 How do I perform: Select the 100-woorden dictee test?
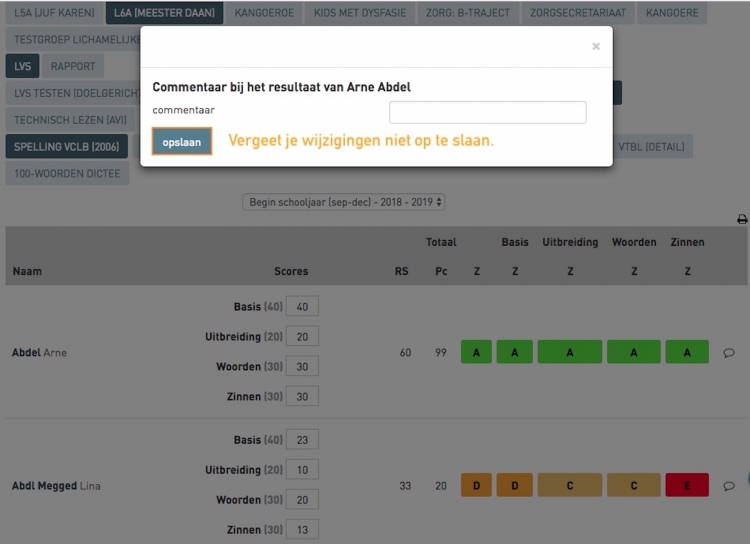(x=67, y=173)
